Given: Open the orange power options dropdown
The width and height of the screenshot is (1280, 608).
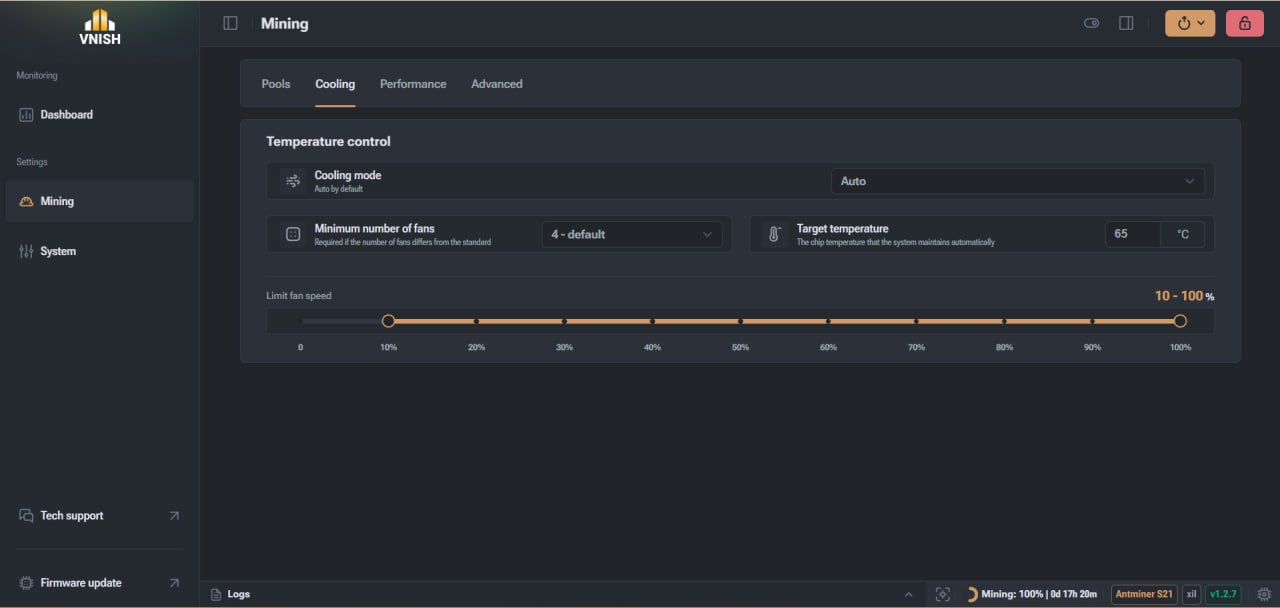Looking at the screenshot, I should (x=1190, y=23).
